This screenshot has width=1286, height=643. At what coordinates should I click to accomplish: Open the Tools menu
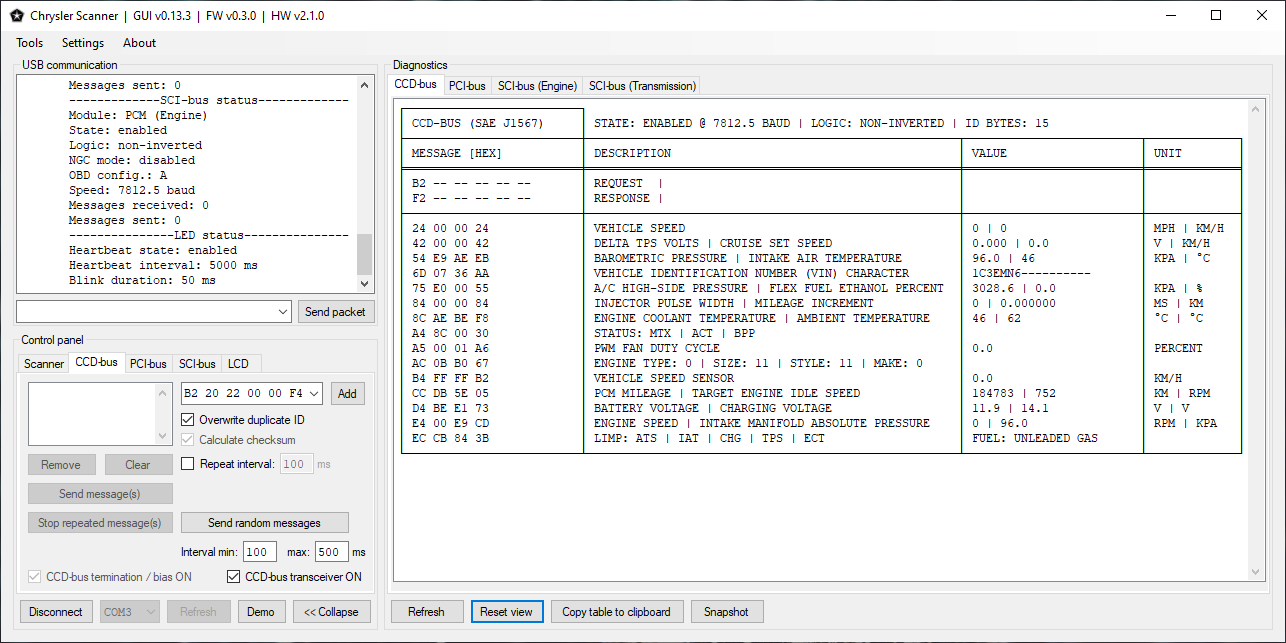pos(30,43)
